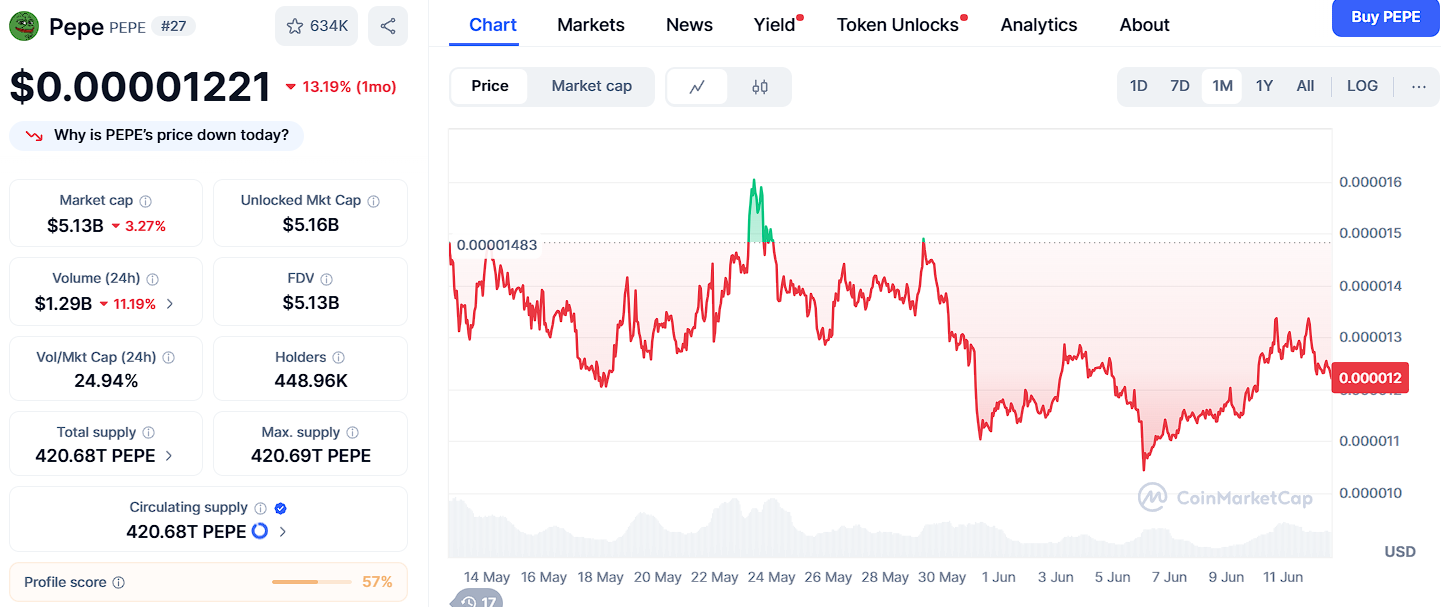Click the red 0.000012 current price tag

point(1371,378)
